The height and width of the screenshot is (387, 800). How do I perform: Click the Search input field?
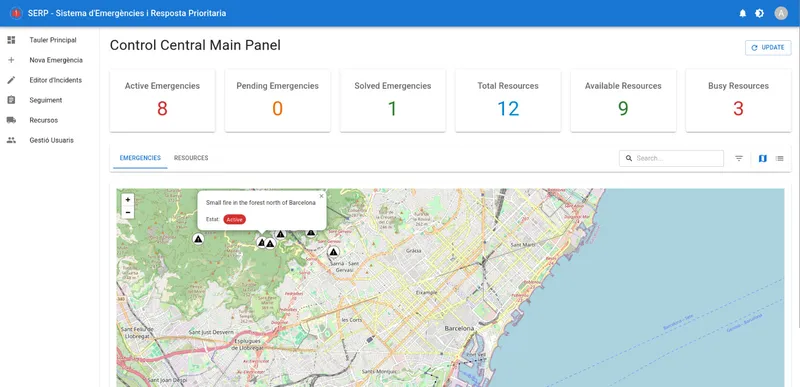671,158
